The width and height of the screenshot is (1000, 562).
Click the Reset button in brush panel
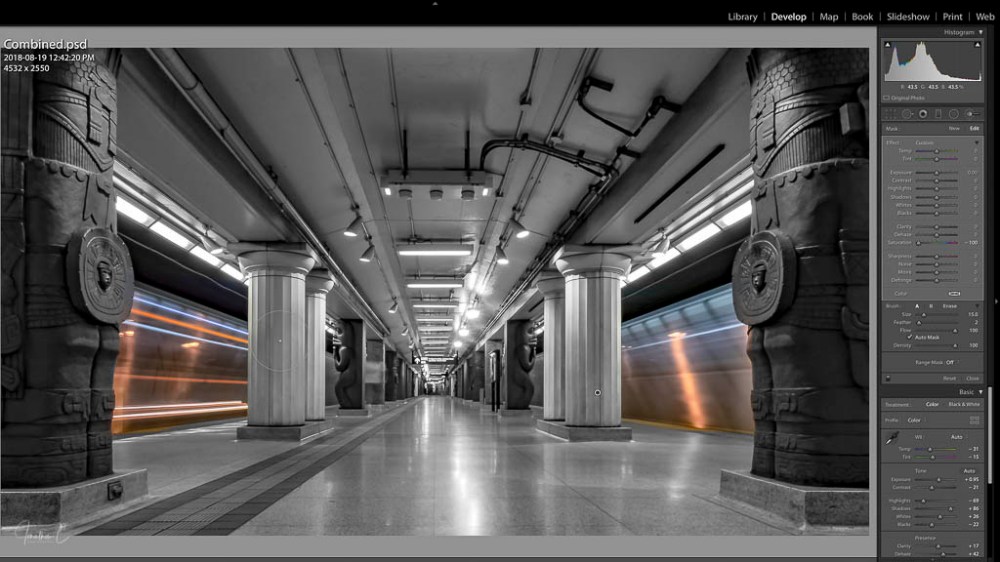tap(949, 378)
